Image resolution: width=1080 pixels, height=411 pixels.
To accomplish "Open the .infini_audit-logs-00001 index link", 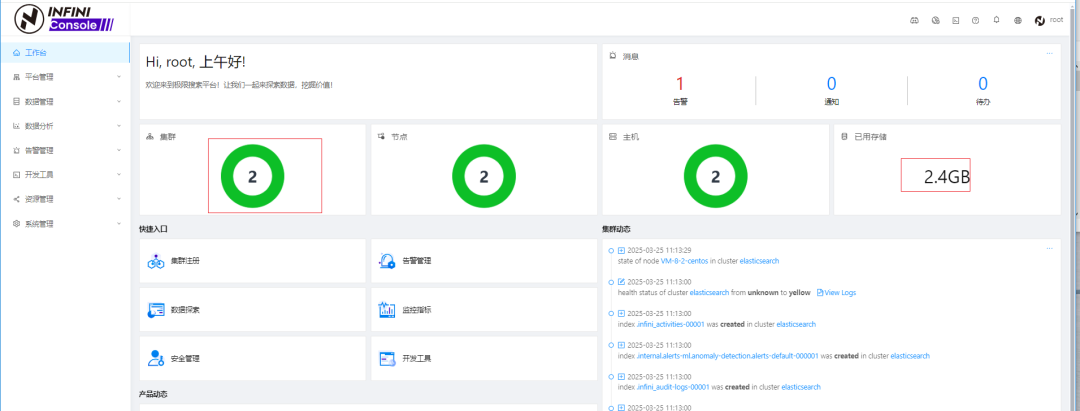I will click(x=672, y=387).
